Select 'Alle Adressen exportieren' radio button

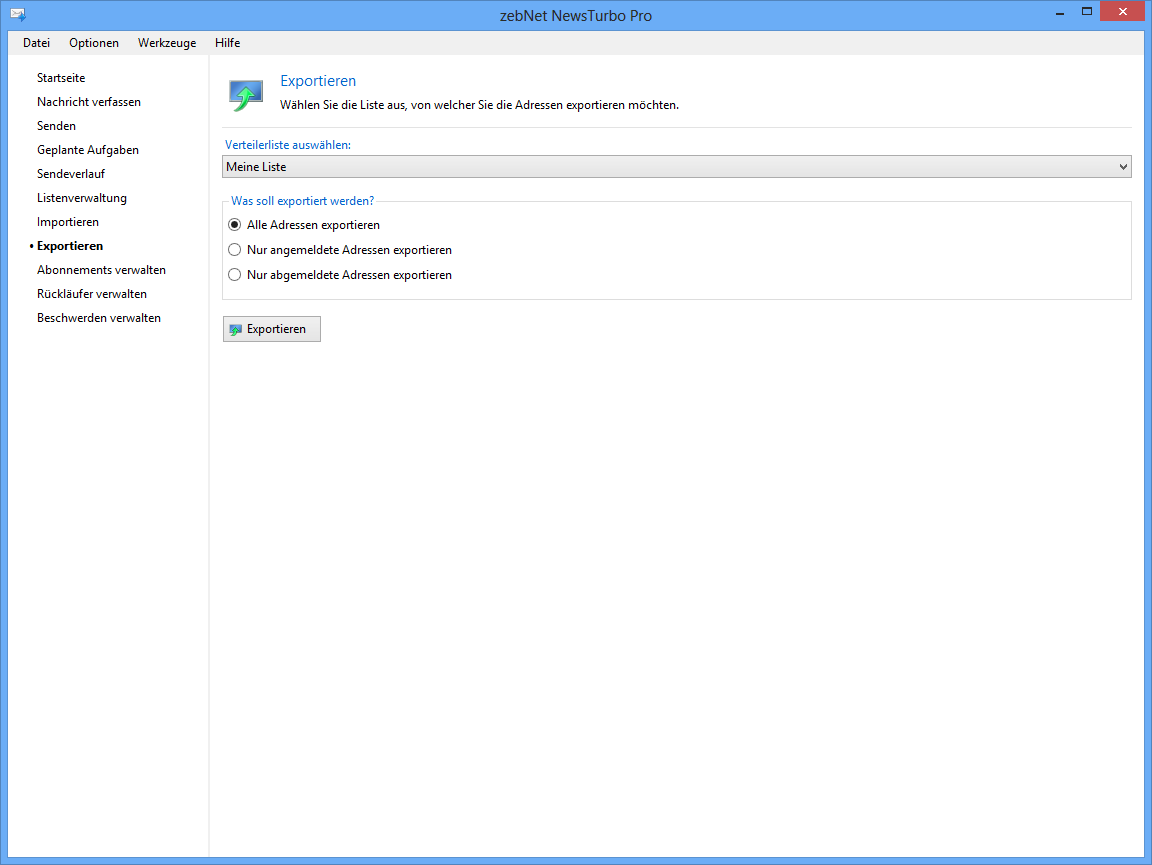[235, 225]
